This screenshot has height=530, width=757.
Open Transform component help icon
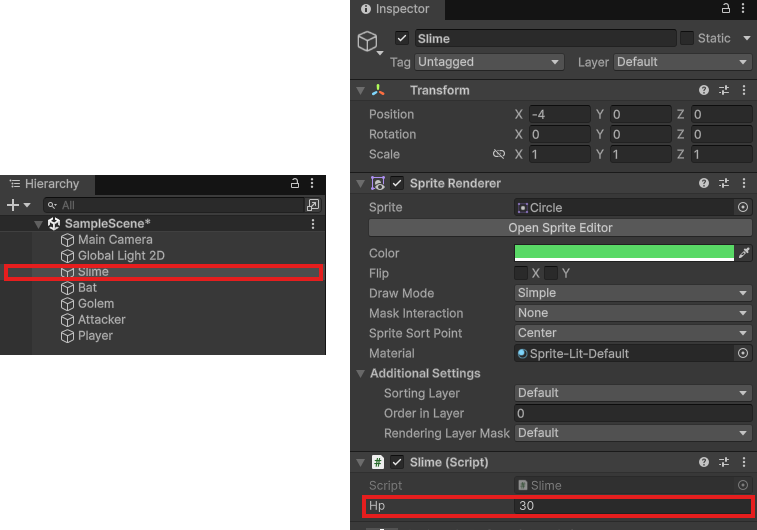tap(704, 90)
